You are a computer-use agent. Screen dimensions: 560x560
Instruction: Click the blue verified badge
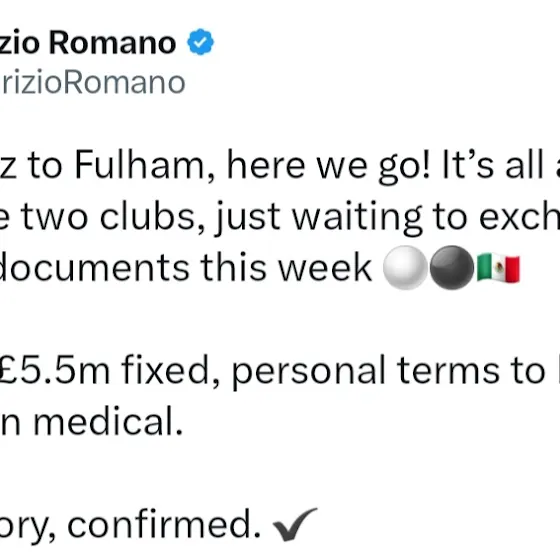[x=200, y=42]
